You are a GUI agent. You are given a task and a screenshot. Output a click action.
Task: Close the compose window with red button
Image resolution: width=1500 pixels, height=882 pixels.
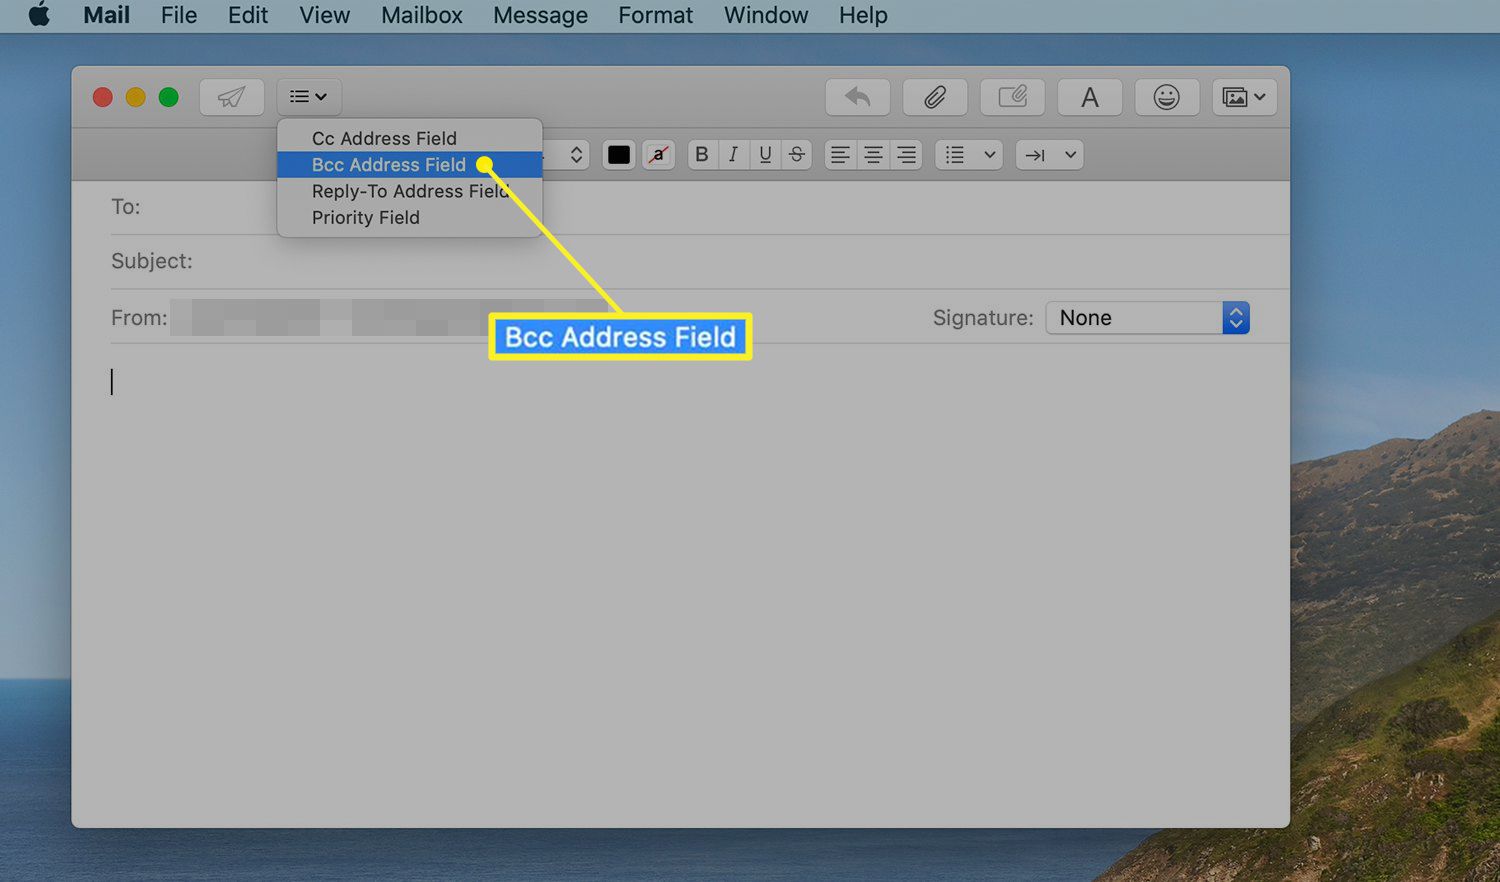tap(102, 97)
